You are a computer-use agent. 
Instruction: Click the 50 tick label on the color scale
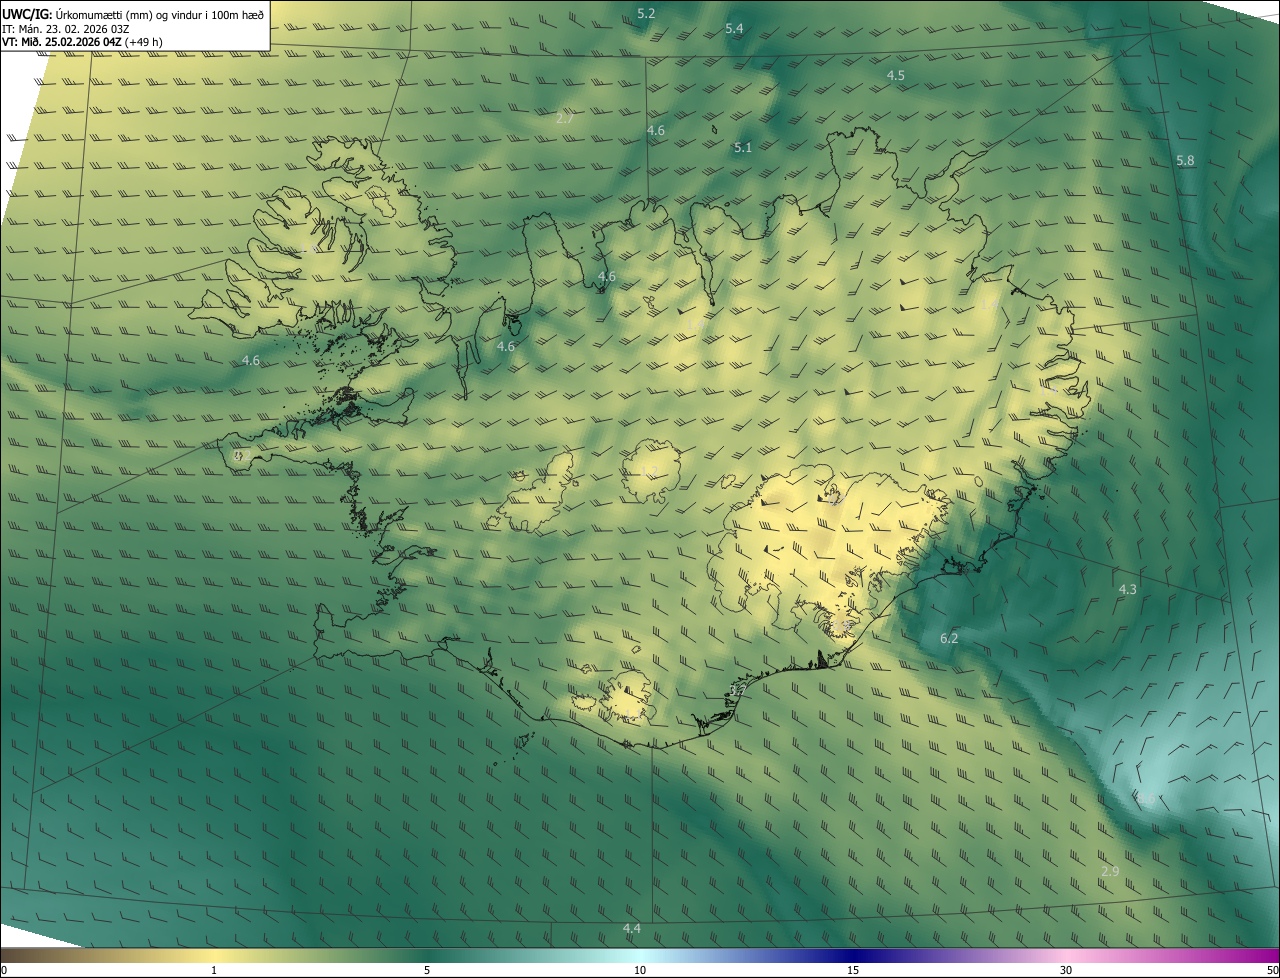1271,970
